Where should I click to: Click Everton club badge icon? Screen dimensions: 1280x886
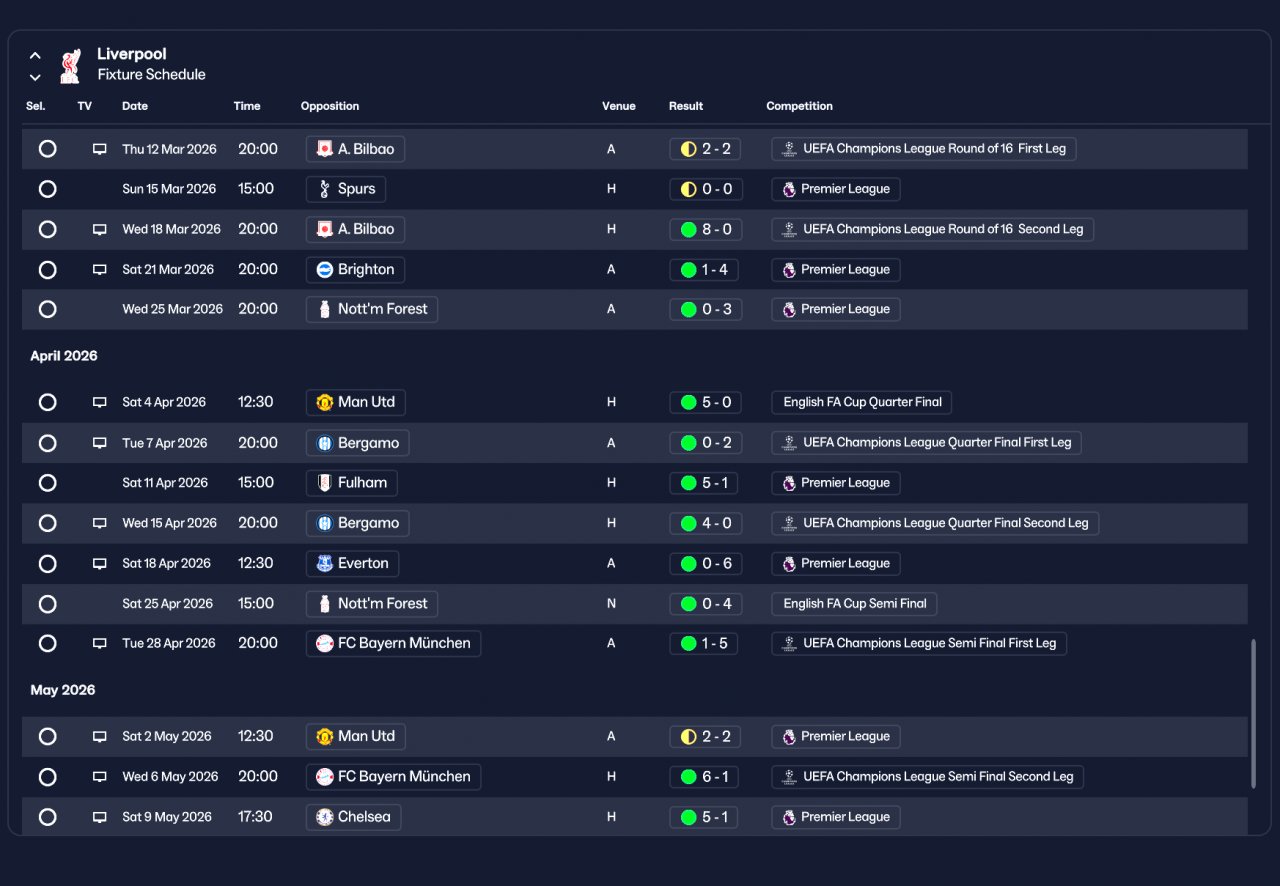[324, 563]
